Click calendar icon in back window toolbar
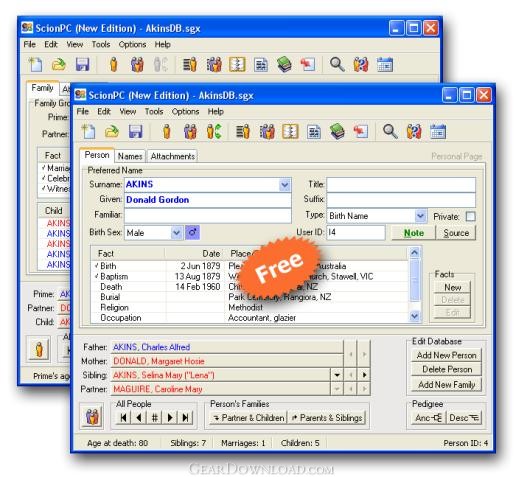Screen dimensions: 522x477 click(x=385, y=64)
